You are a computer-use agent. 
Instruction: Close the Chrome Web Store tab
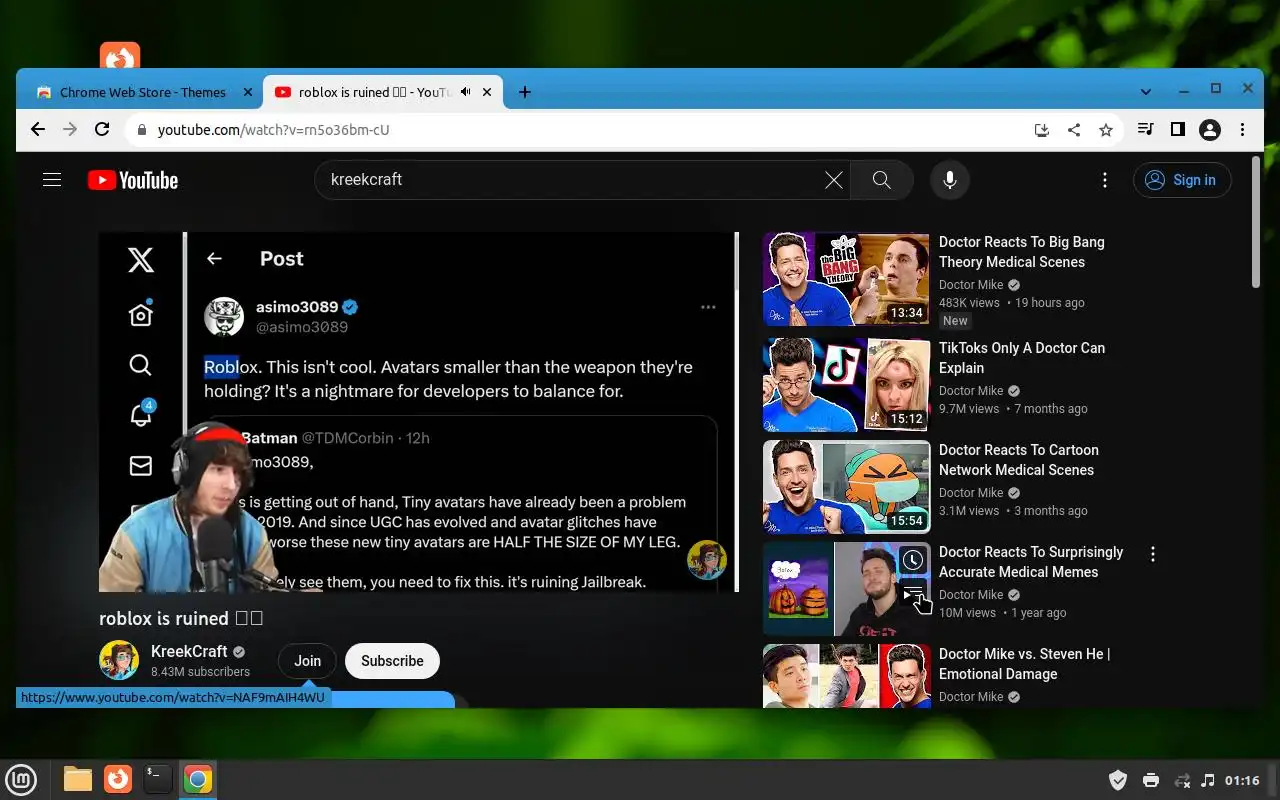coord(248,92)
